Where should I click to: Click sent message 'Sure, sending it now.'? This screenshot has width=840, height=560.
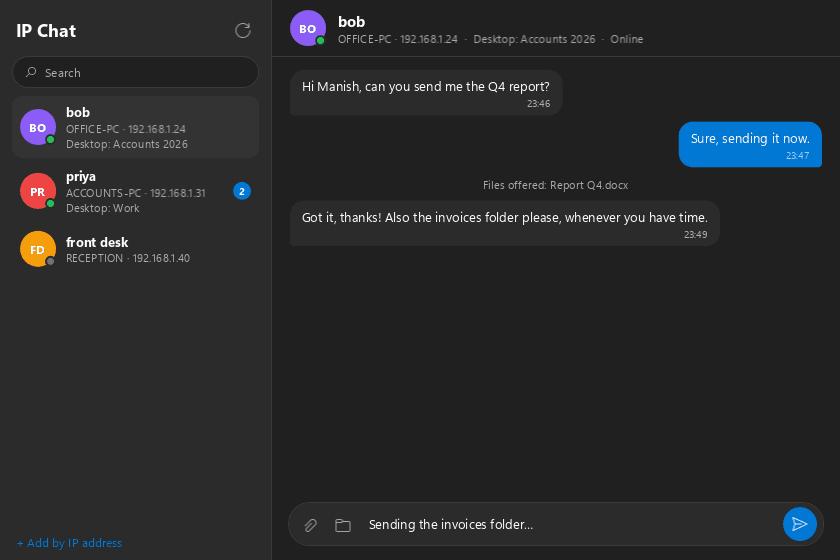pyautogui.click(x=750, y=144)
